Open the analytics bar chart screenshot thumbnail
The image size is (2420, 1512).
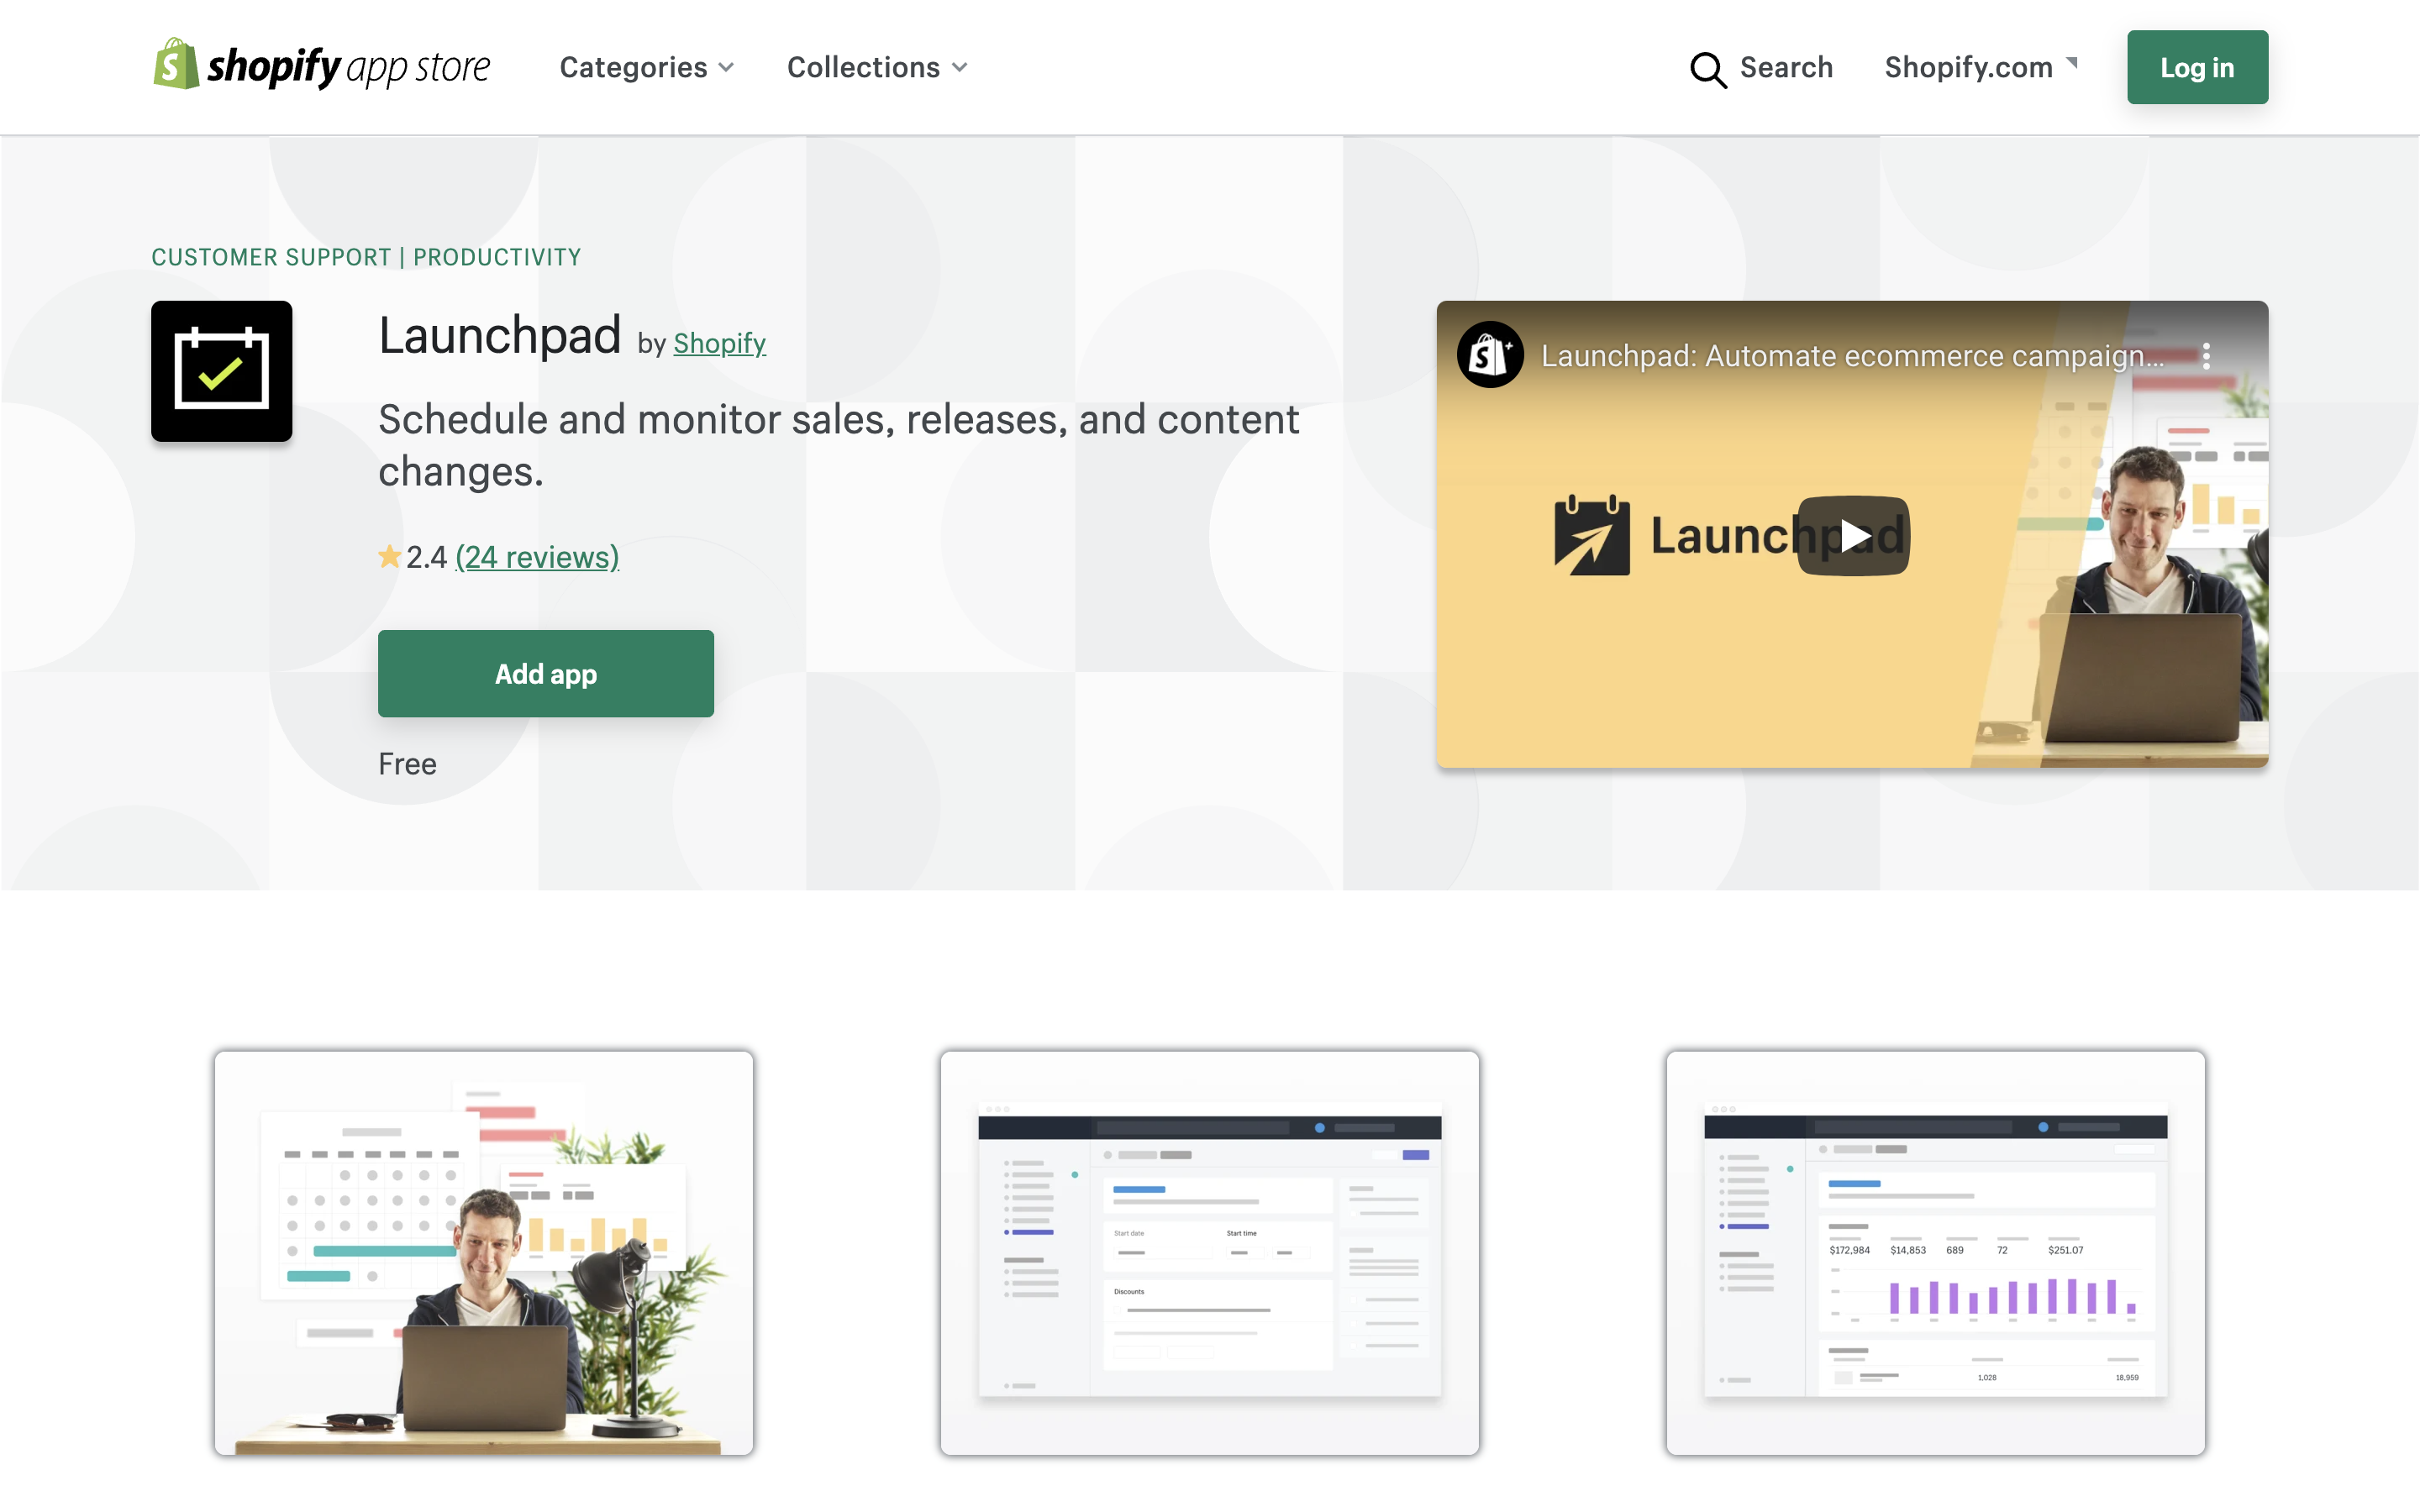[1935, 1252]
